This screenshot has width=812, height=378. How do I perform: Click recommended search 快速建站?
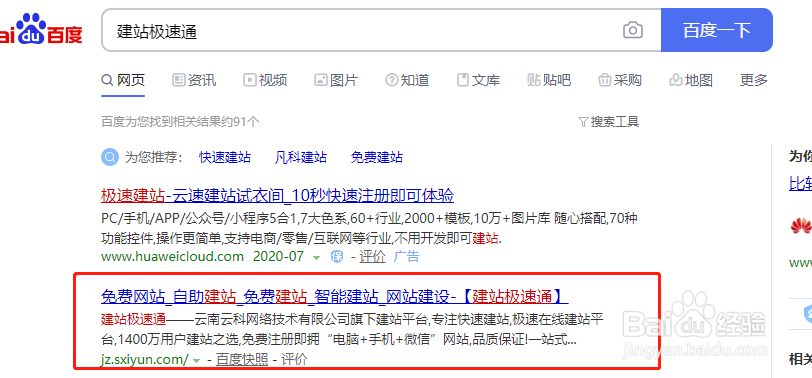tap(225, 157)
